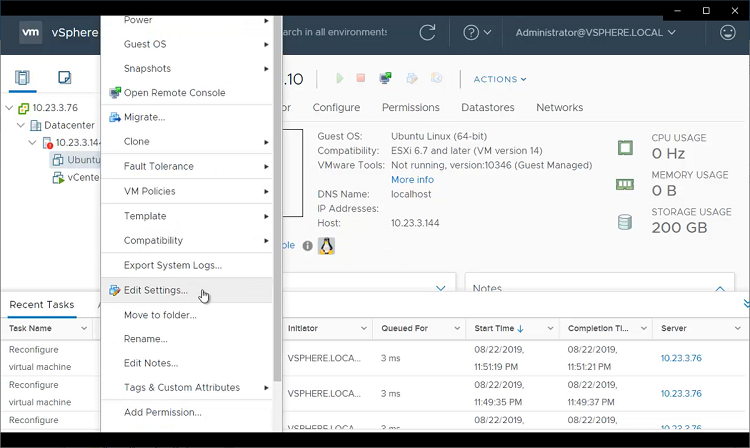Image resolution: width=750 pixels, height=448 pixels.
Task: Choose Edit Settings... from context menu
Action: tap(187, 290)
